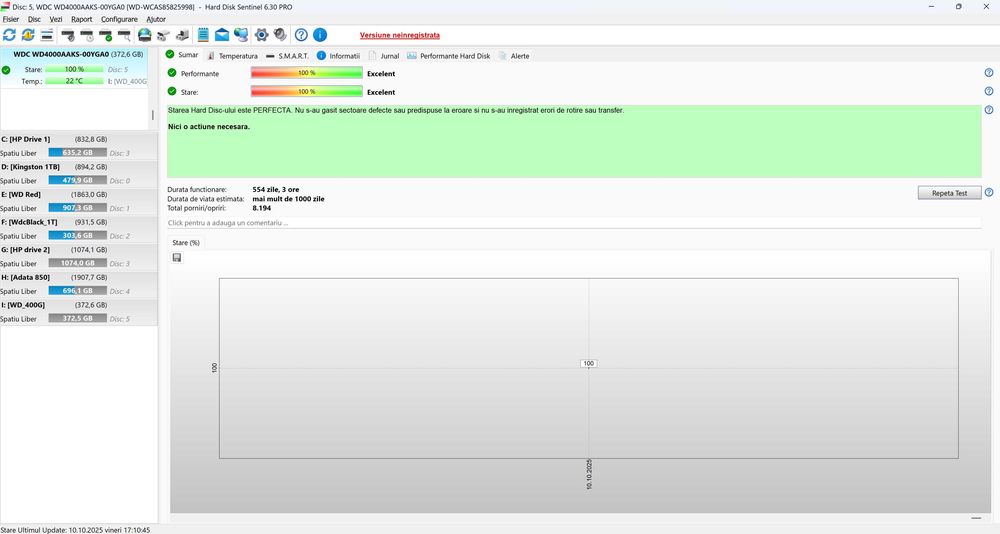1000x534 pixels.
Task: Click the first hard disk toolbar icon
Action: (x=68, y=35)
